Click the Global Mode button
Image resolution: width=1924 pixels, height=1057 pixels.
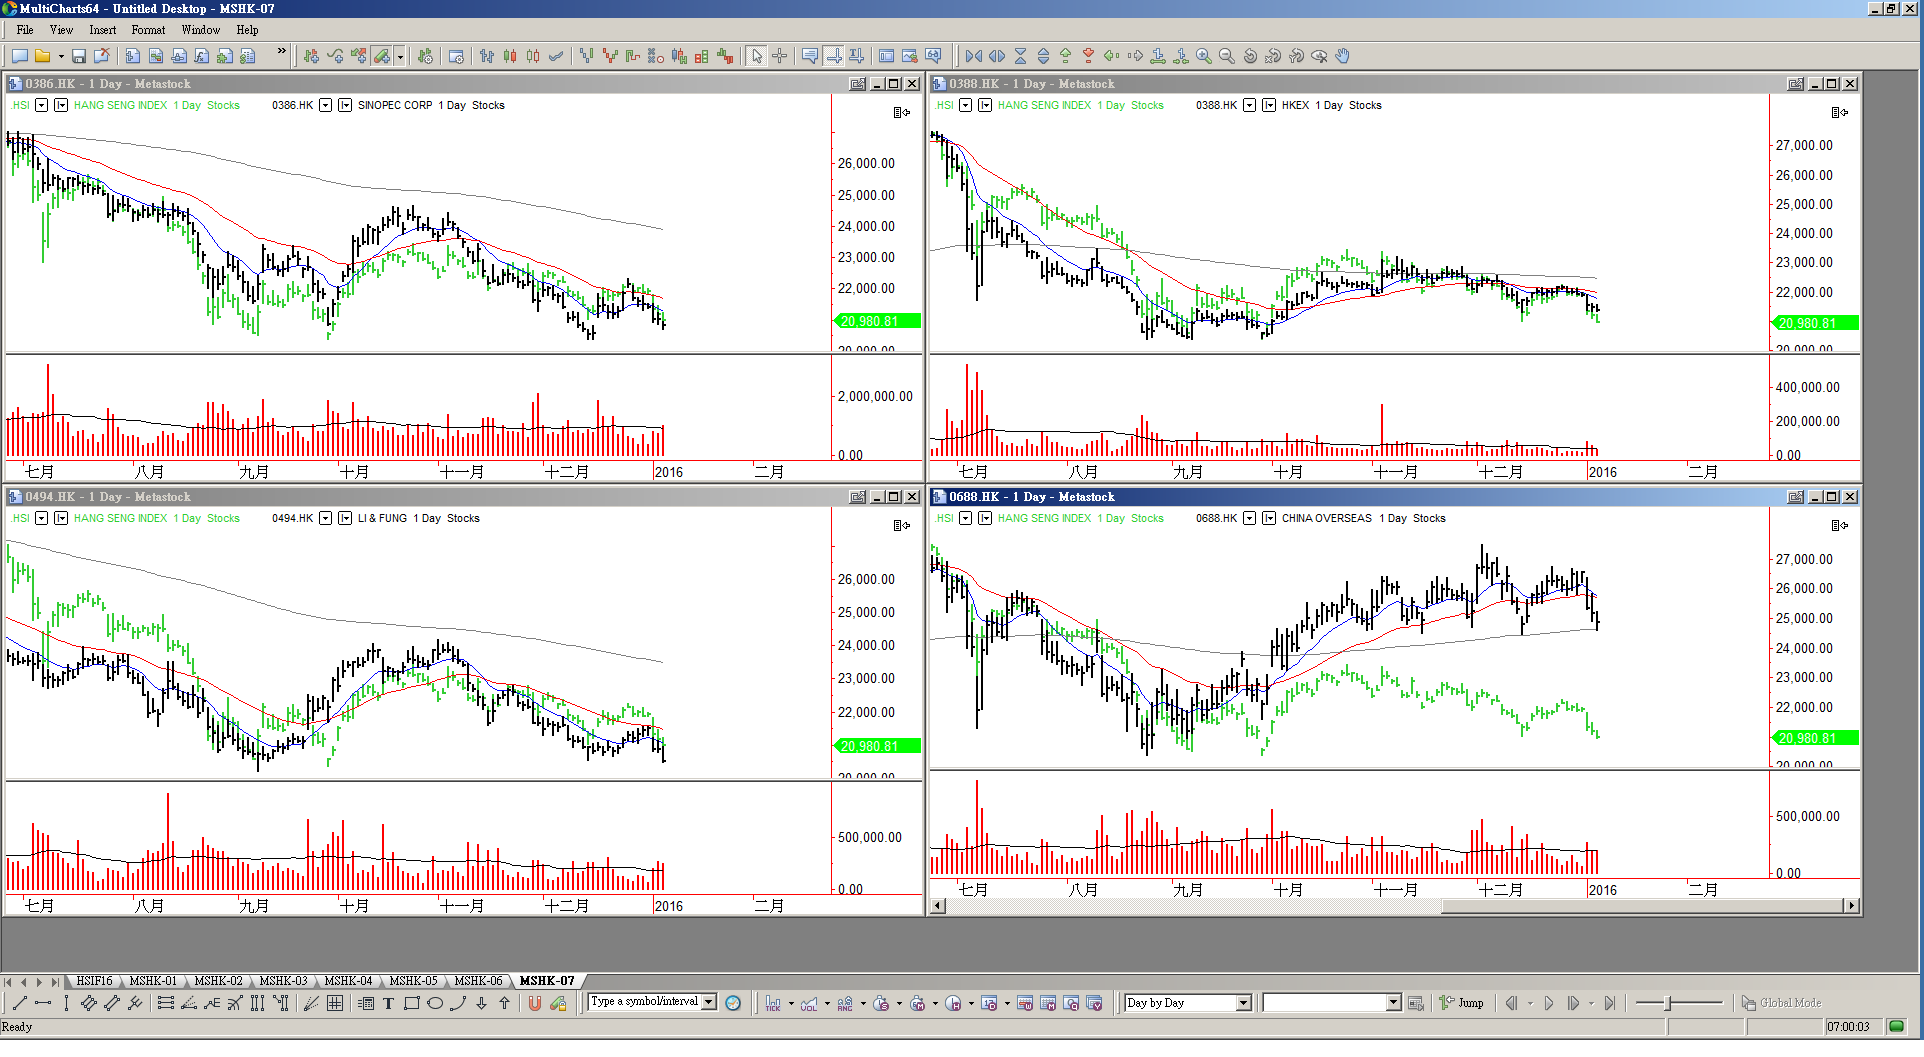point(1781,1003)
